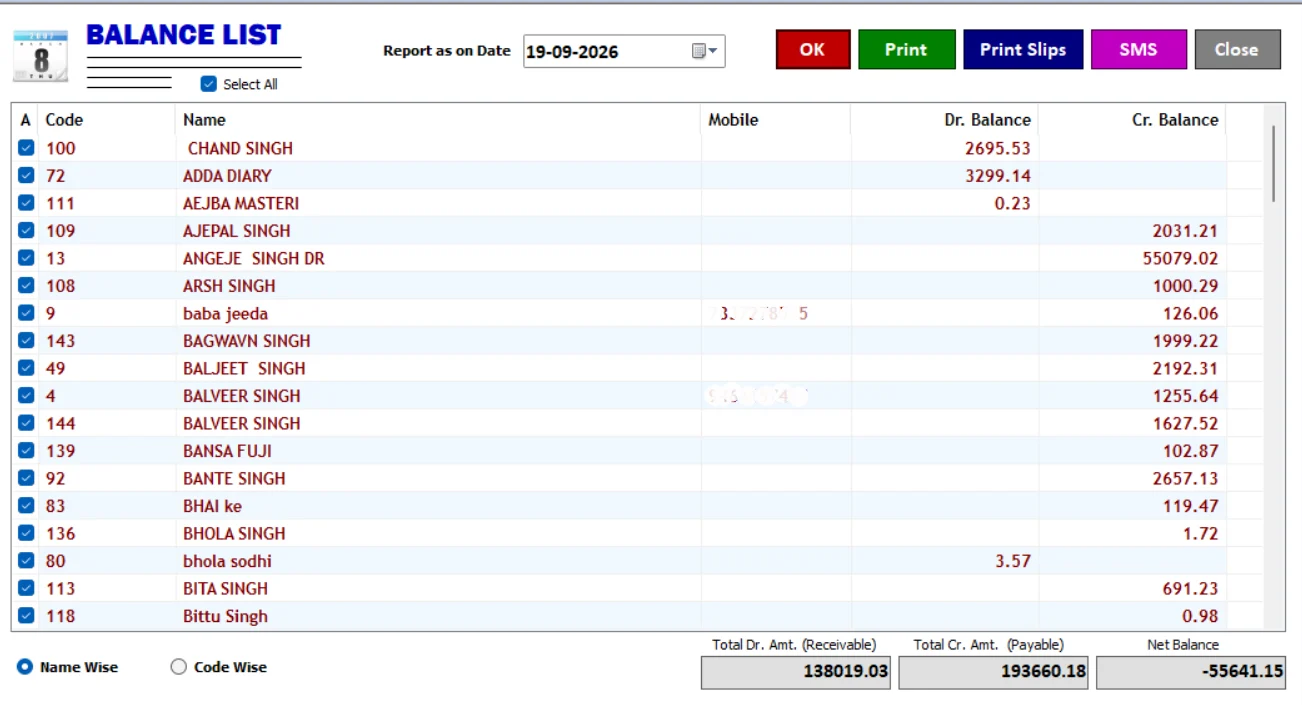Untick the baba jeeda checkbox
The height and width of the screenshot is (705, 1302).
pyautogui.click(x=26, y=313)
